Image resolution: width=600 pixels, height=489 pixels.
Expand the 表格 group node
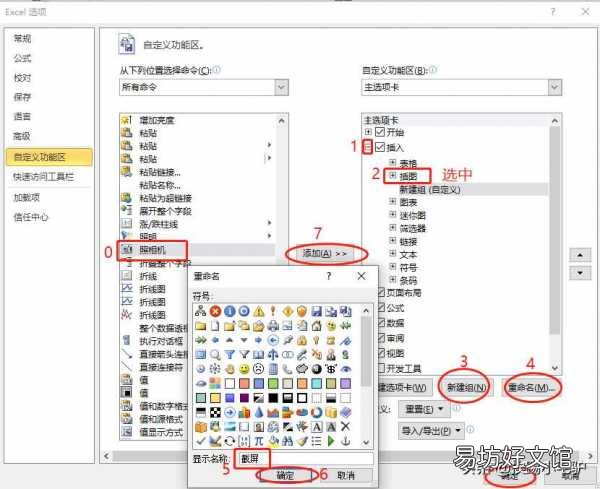tap(392, 162)
